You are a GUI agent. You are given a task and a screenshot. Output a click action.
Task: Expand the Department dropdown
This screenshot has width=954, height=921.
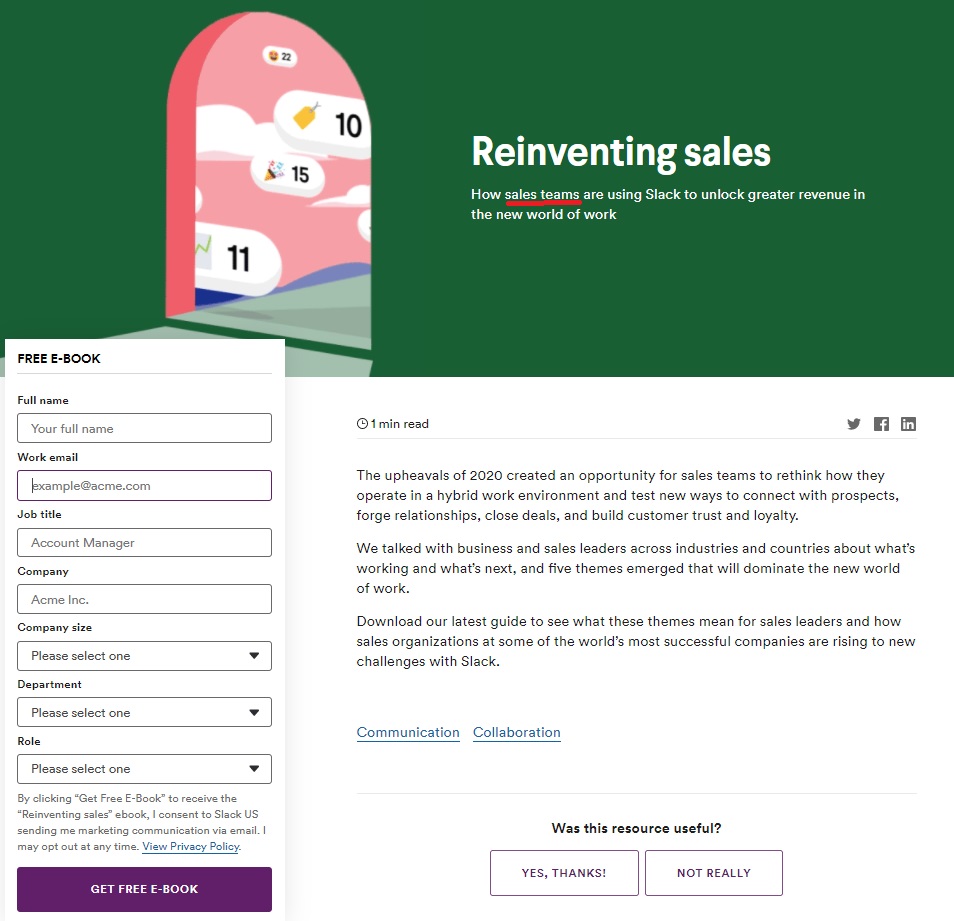tap(144, 713)
